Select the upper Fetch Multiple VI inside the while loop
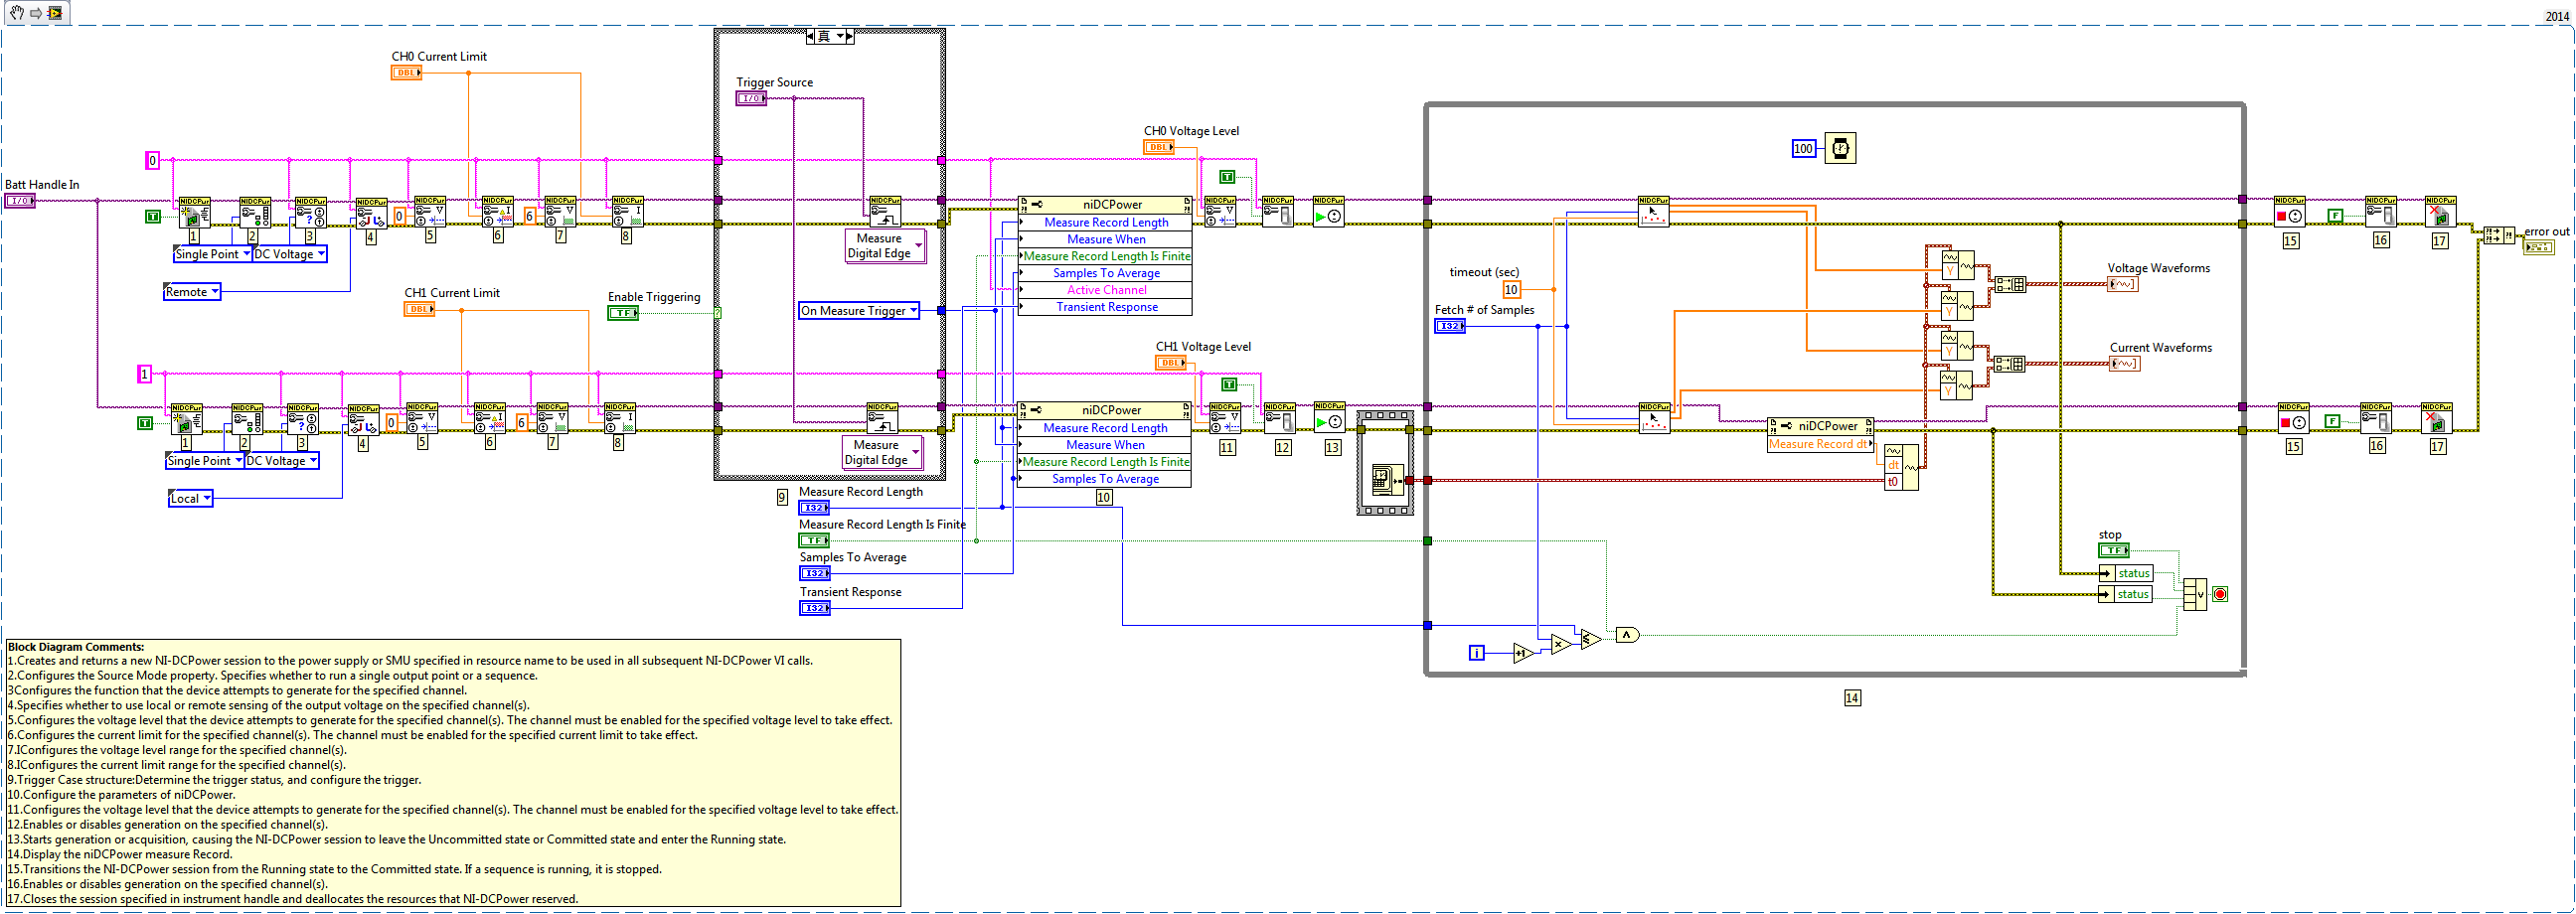This screenshot has width=2576, height=914. point(1654,212)
